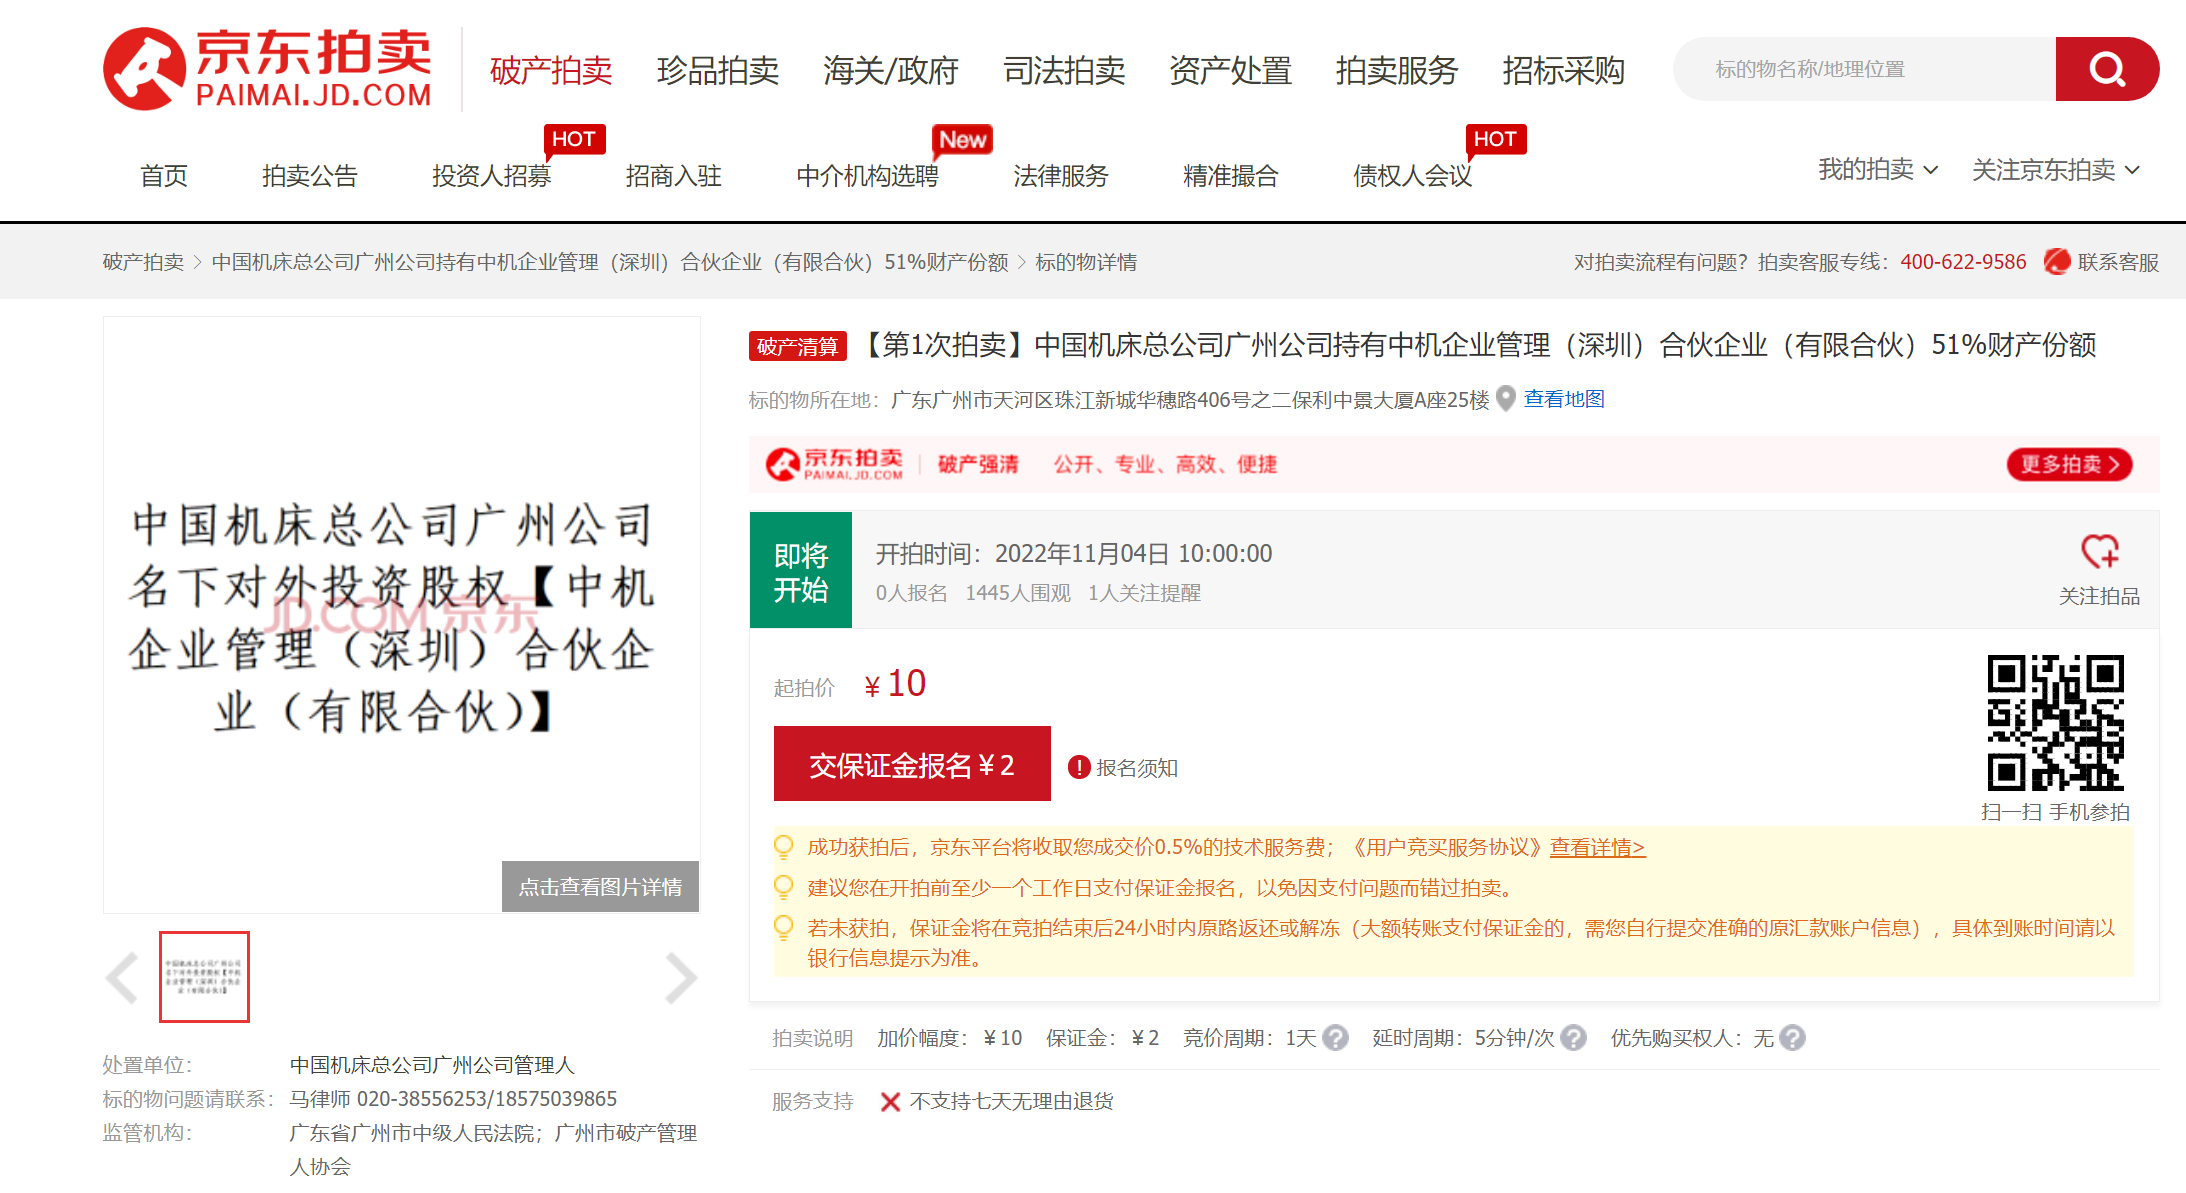Screen dimensions: 2186x1193
Task: Click the heart follow-item icon
Action: coord(2099,551)
